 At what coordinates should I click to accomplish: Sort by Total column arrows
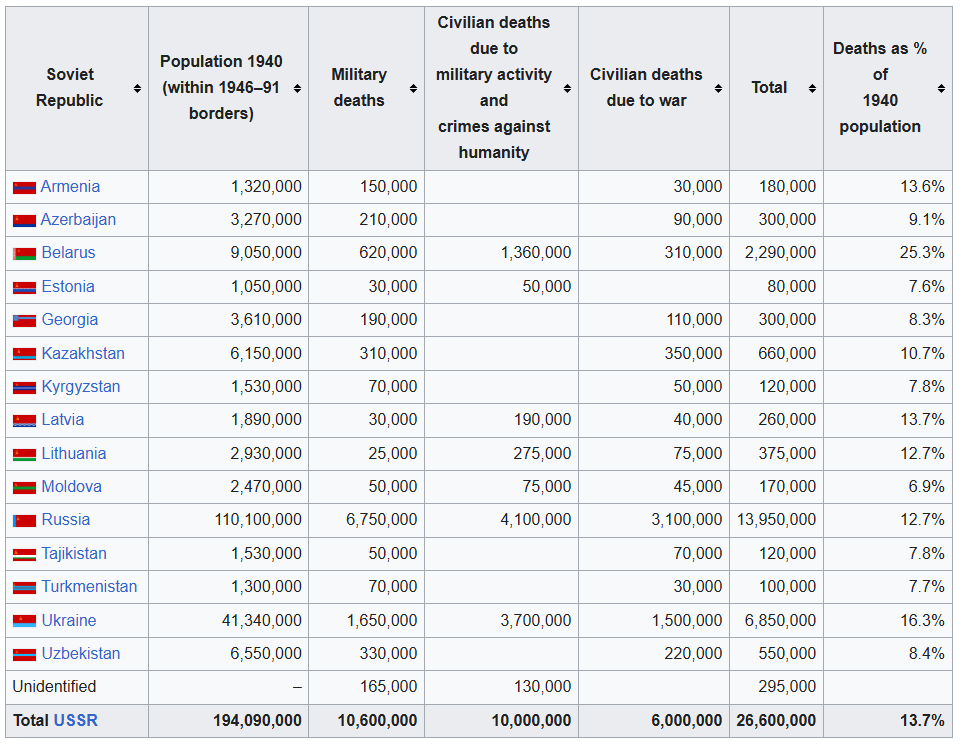coord(812,88)
